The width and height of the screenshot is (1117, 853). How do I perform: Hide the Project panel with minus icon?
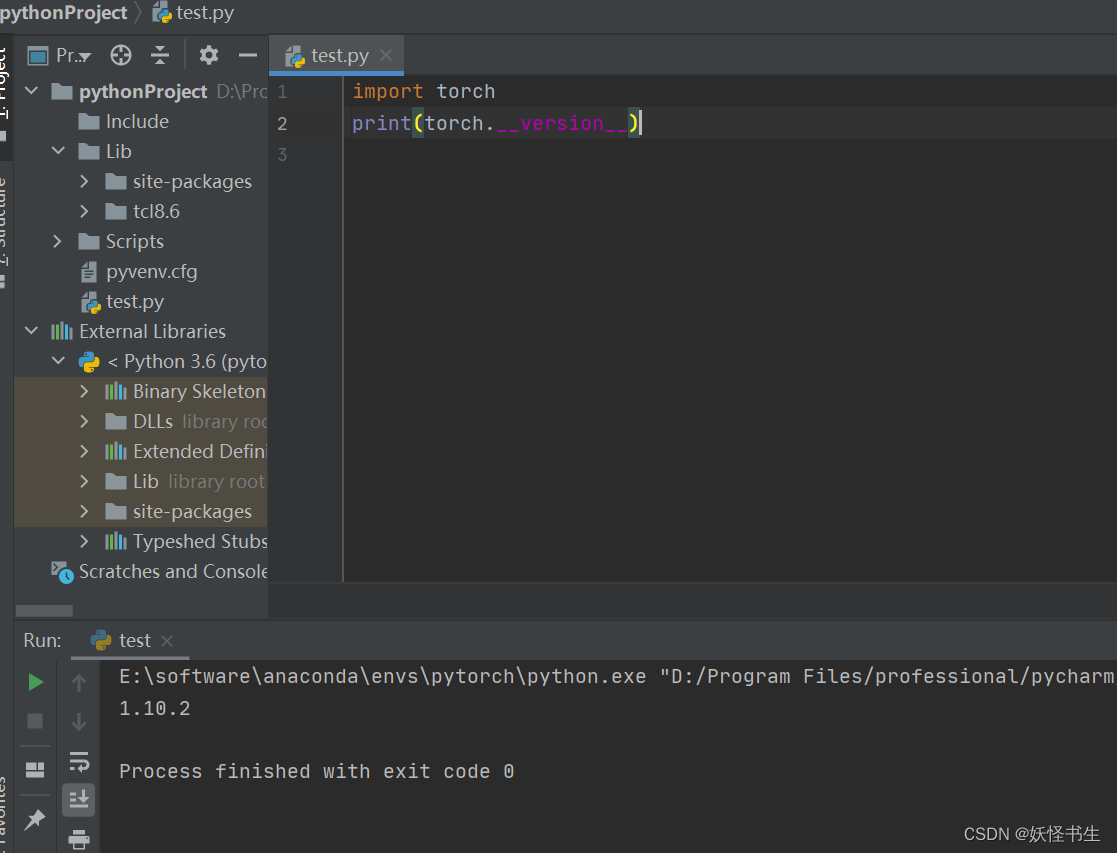(x=247, y=55)
